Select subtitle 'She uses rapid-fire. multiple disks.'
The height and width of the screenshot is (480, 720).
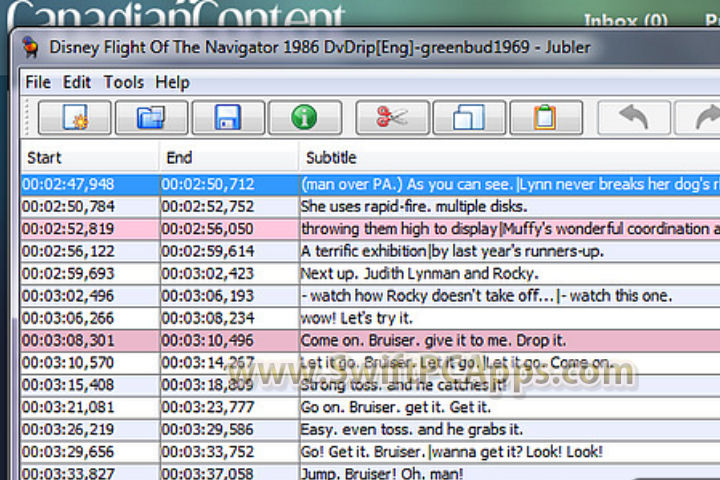point(414,206)
